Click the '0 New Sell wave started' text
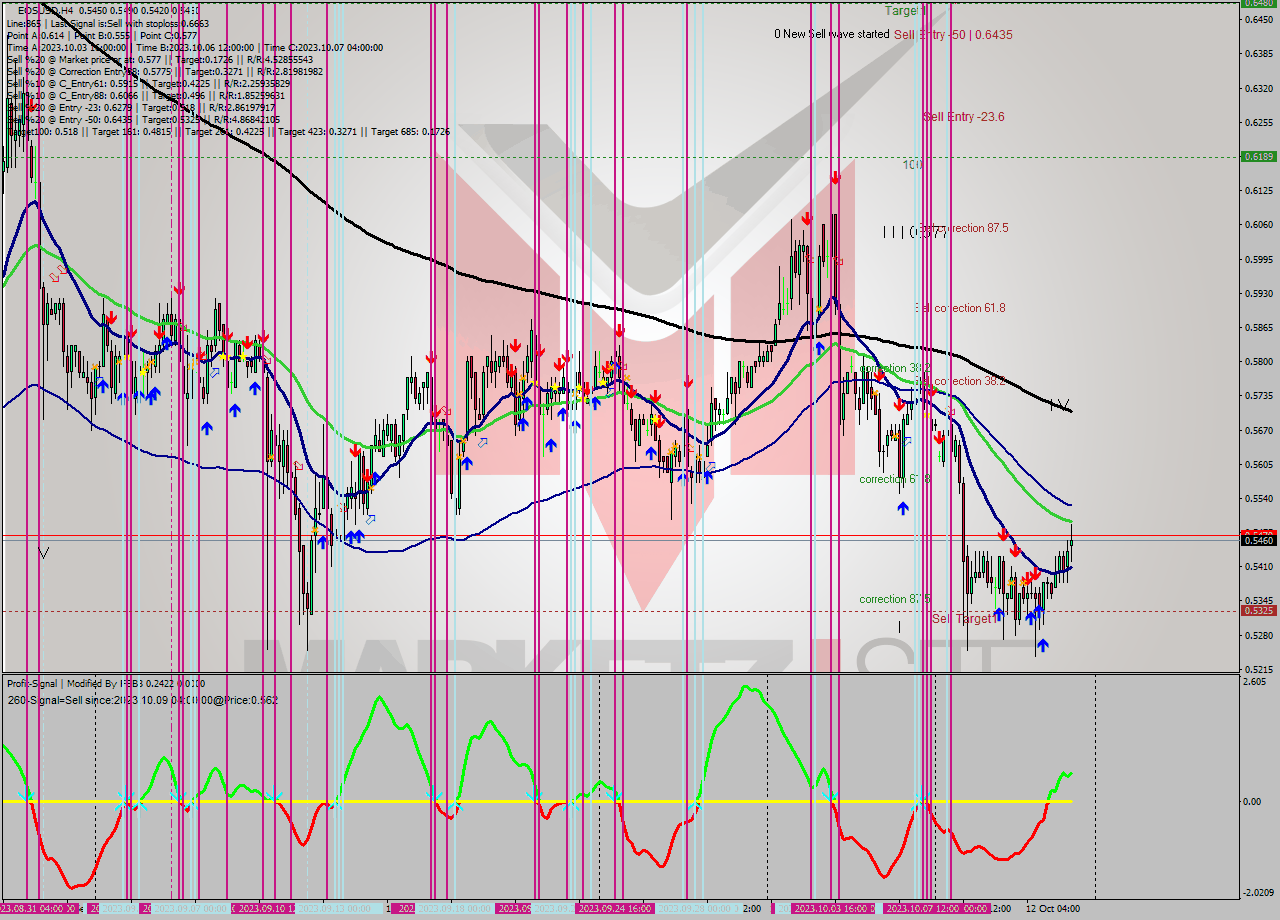The image size is (1280, 920). tap(831, 34)
